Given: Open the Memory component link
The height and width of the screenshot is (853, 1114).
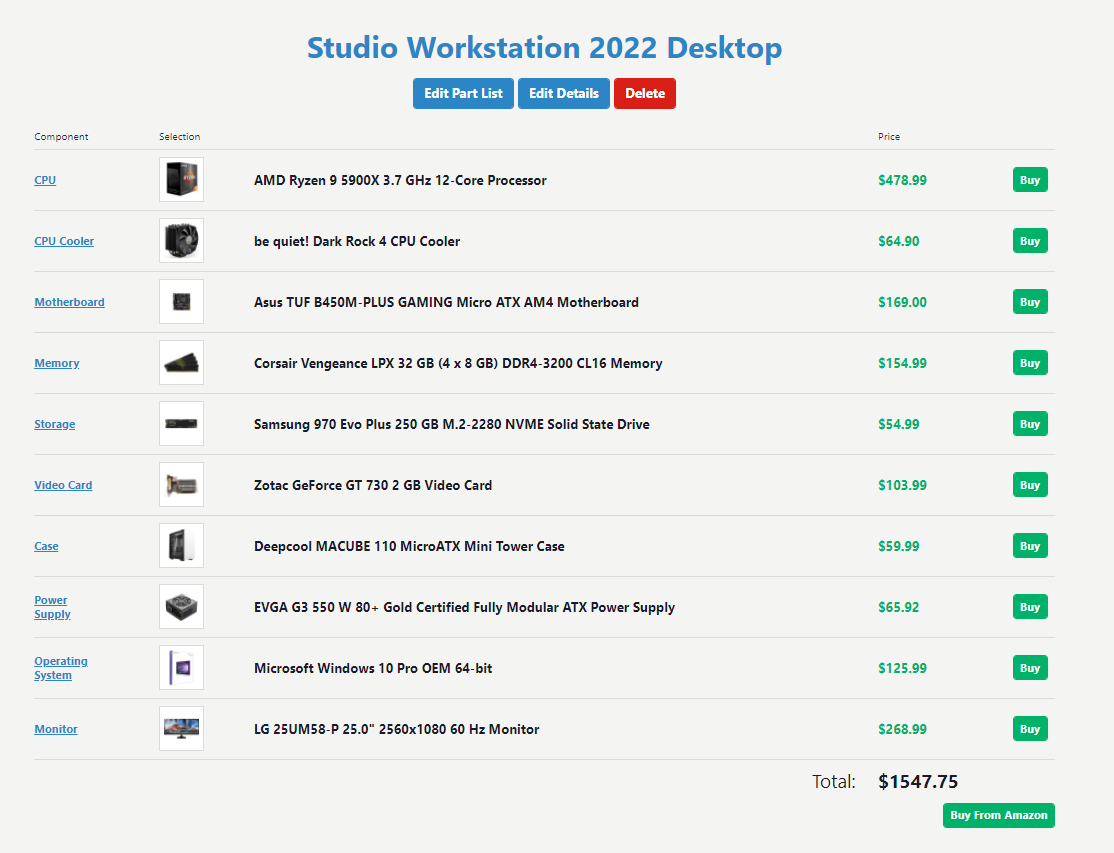Looking at the screenshot, I should 57,364.
